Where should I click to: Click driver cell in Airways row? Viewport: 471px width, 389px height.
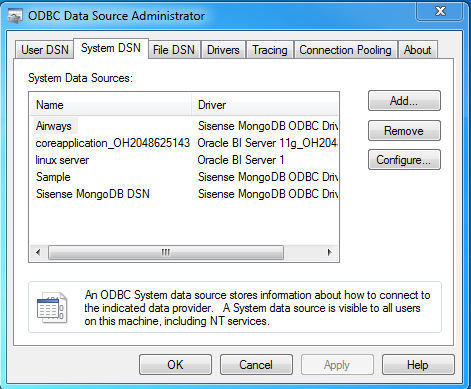(268, 126)
